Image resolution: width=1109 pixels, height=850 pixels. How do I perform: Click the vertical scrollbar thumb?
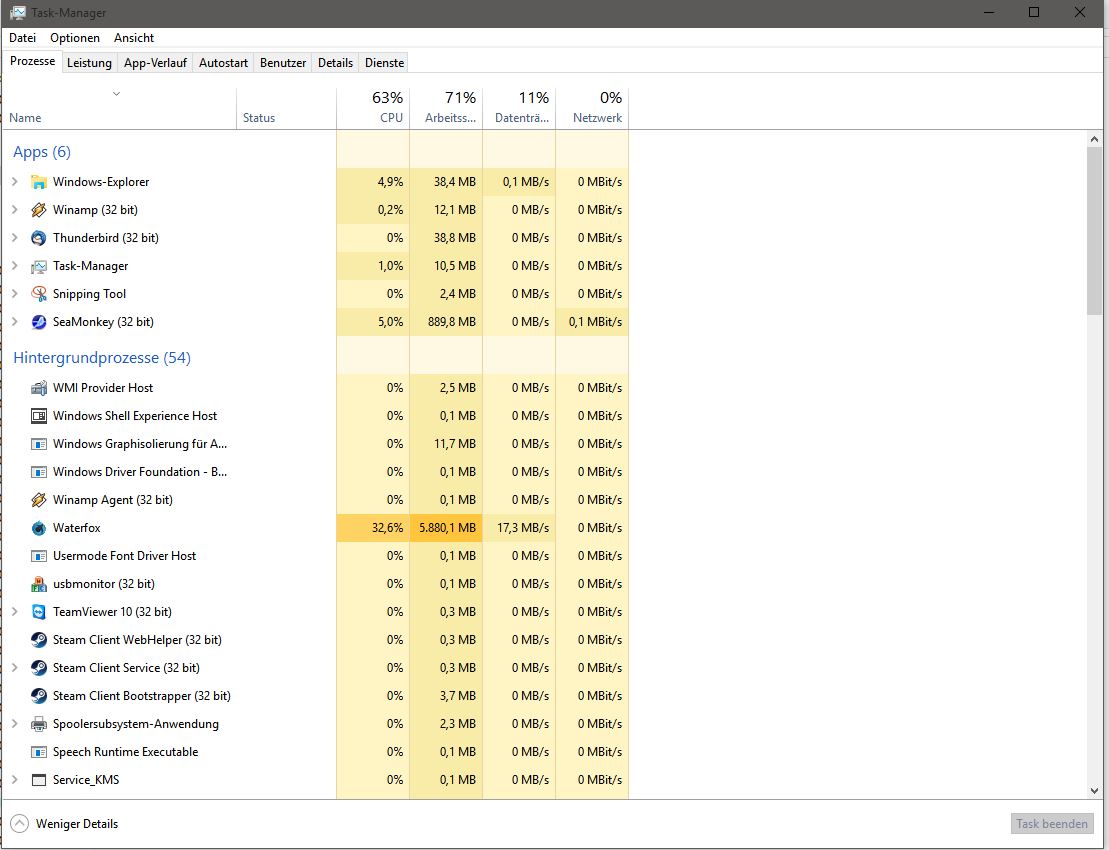coord(1094,231)
